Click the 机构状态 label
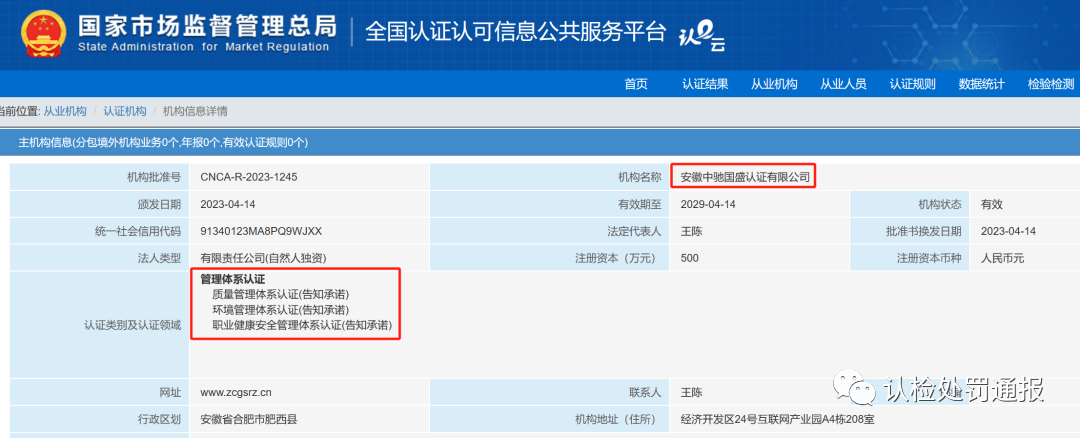This screenshot has width=1080, height=438. 939,204
